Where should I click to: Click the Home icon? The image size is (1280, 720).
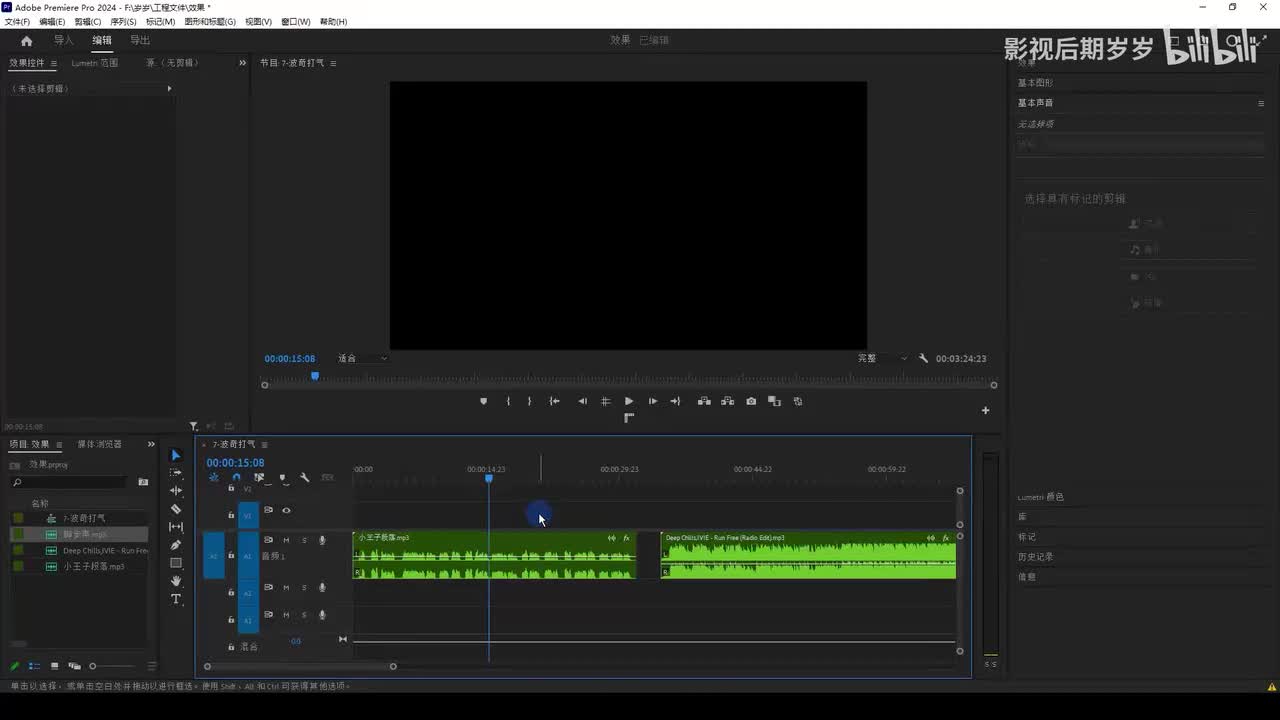coord(26,41)
